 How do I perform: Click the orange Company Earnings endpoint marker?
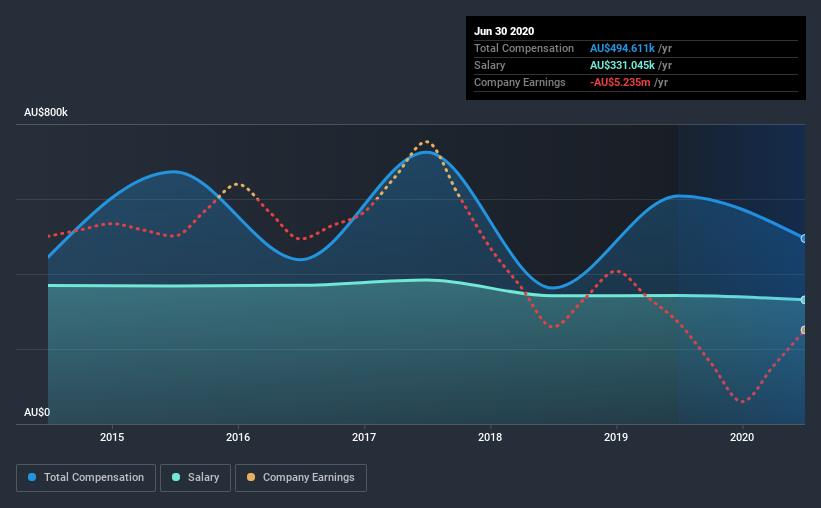pyautogui.click(x=804, y=330)
